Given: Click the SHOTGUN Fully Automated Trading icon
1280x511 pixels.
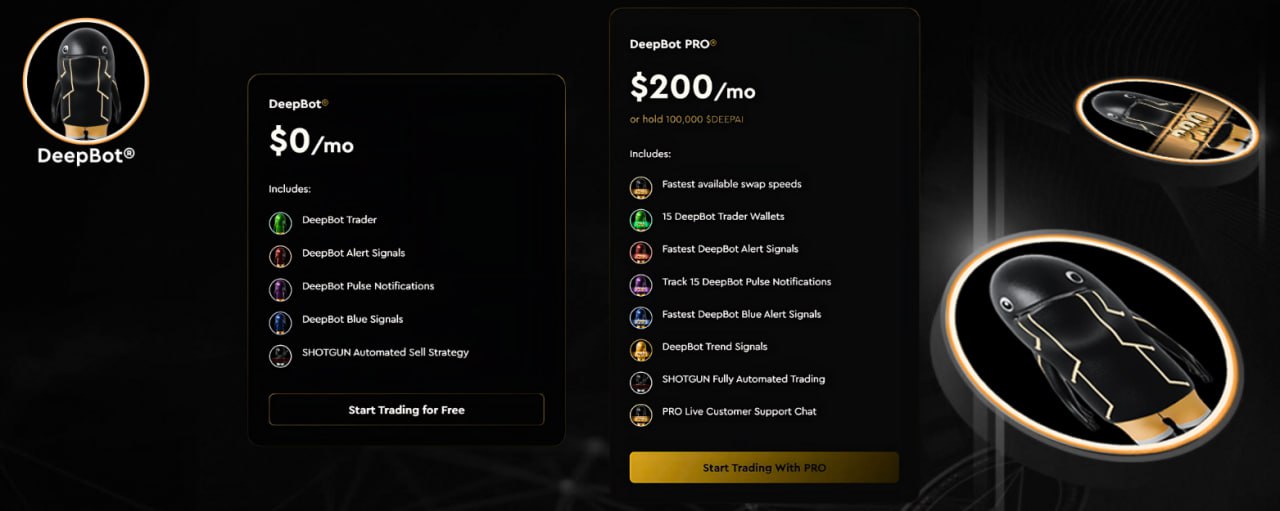Looking at the screenshot, I should tap(641, 382).
